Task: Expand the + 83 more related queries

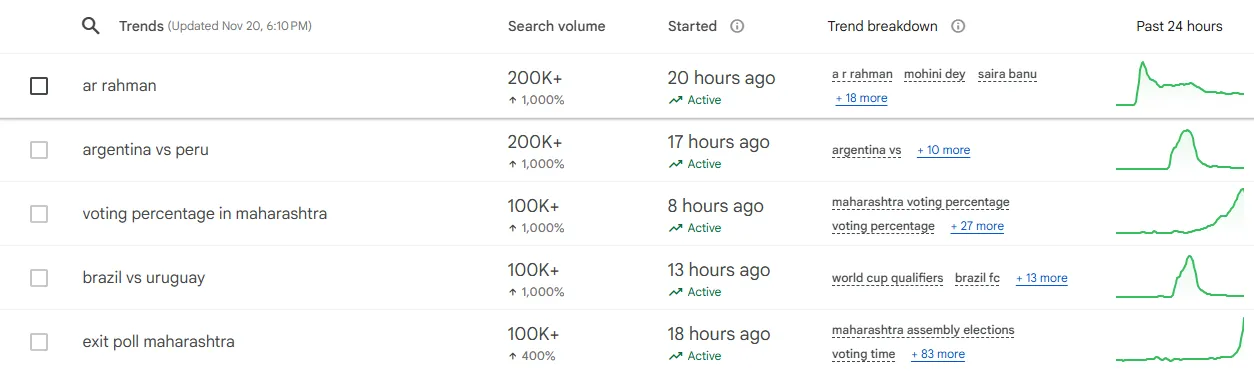Action: (938, 354)
